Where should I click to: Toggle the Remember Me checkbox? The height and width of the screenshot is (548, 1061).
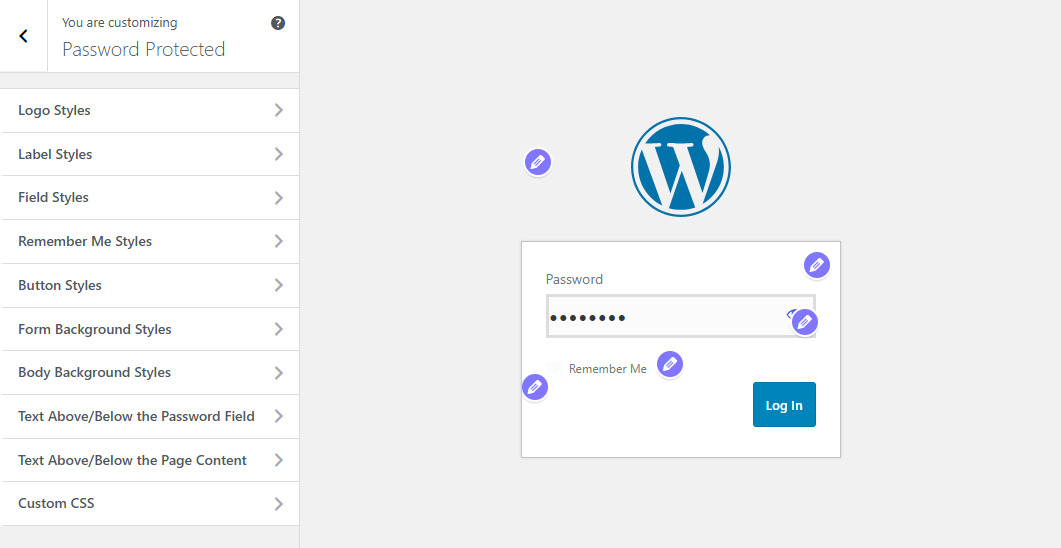click(x=554, y=369)
